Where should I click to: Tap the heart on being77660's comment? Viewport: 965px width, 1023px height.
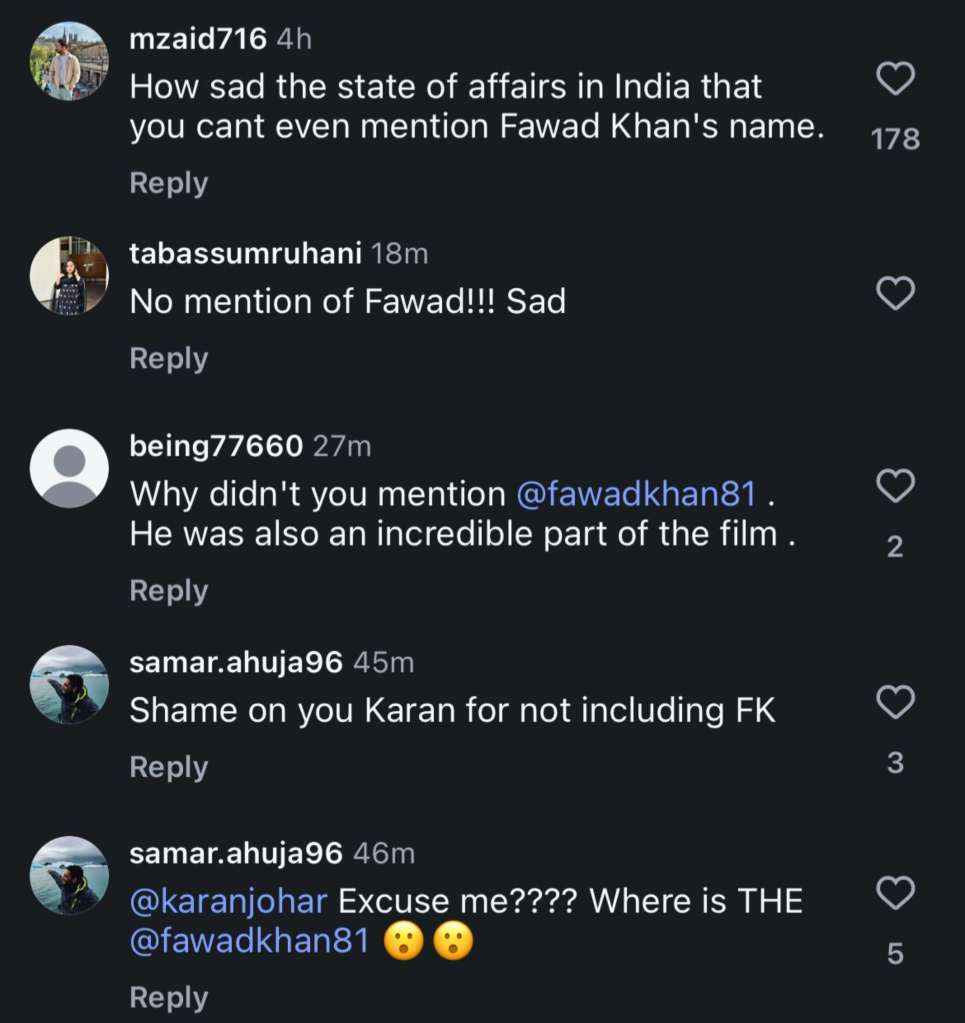895,486
